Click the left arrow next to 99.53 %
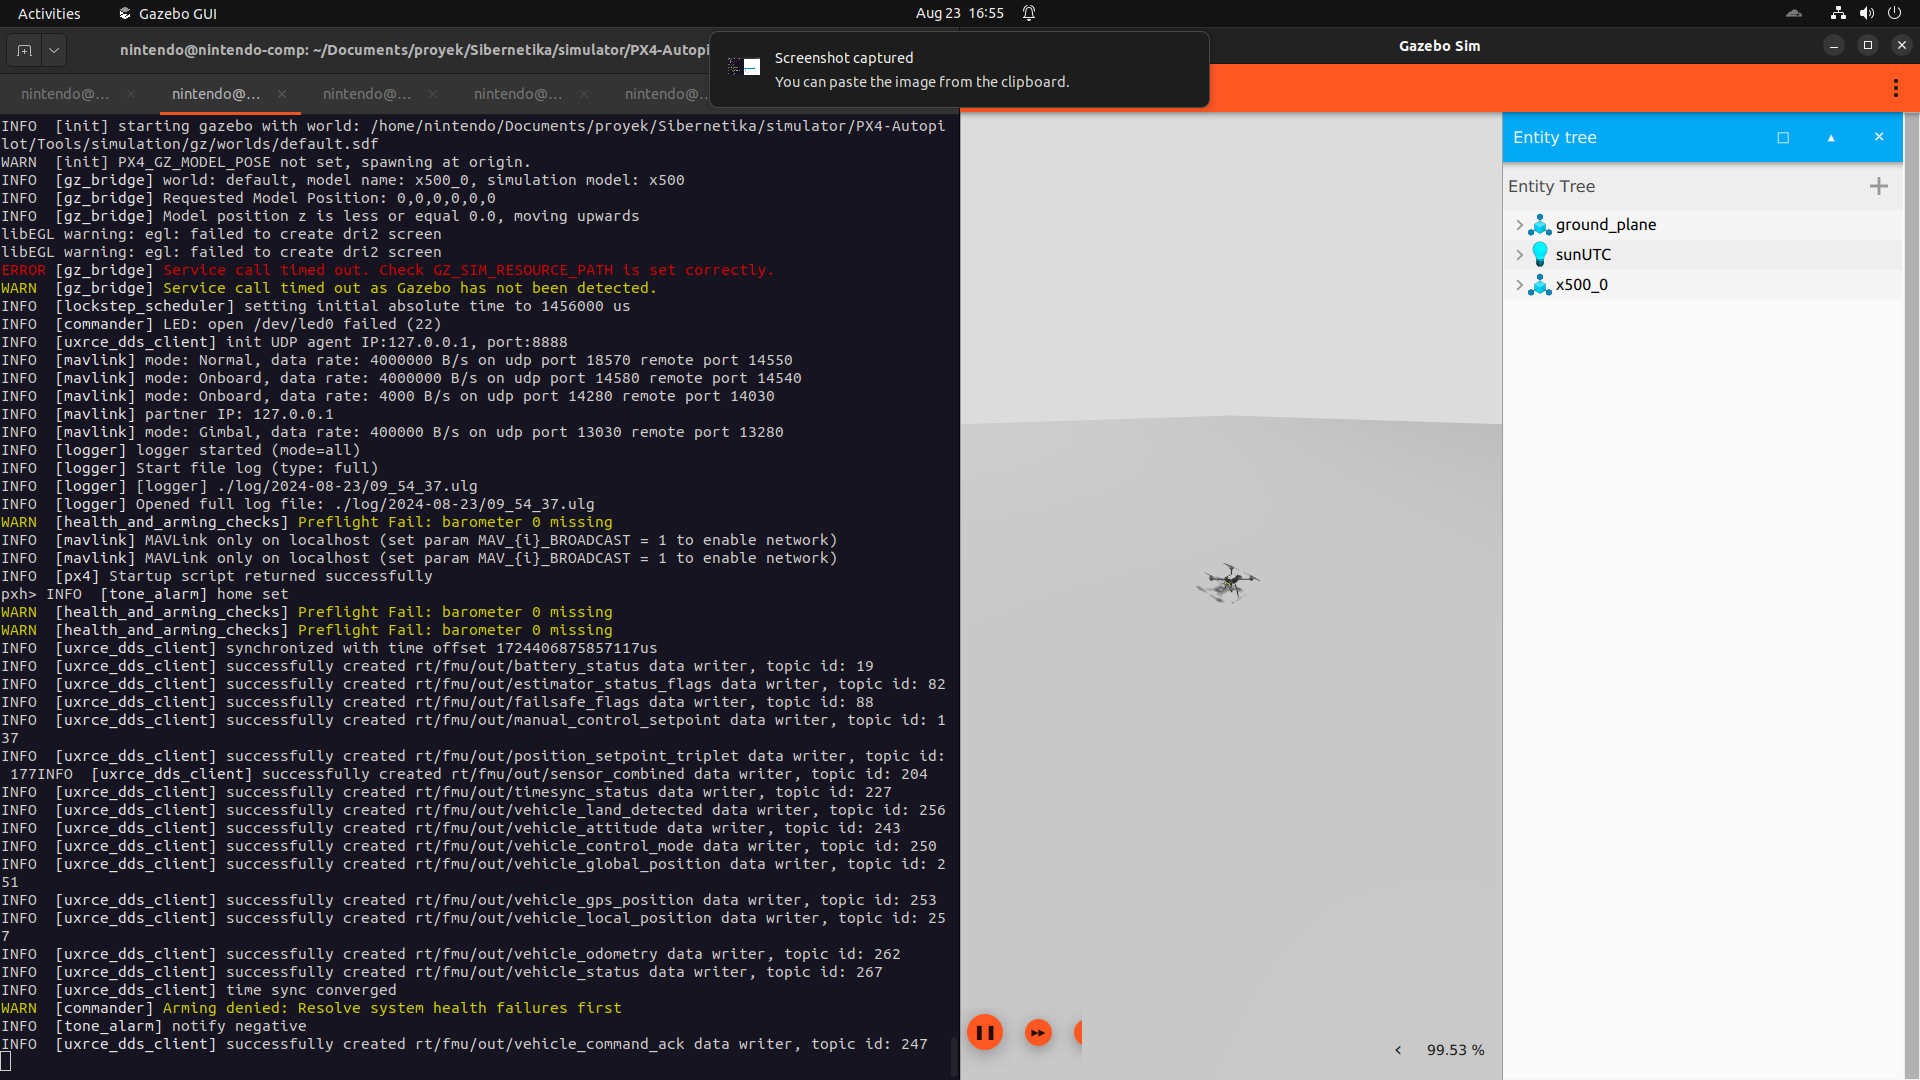This screenshot has height=1080, width=1920. pos(1397,1050)
